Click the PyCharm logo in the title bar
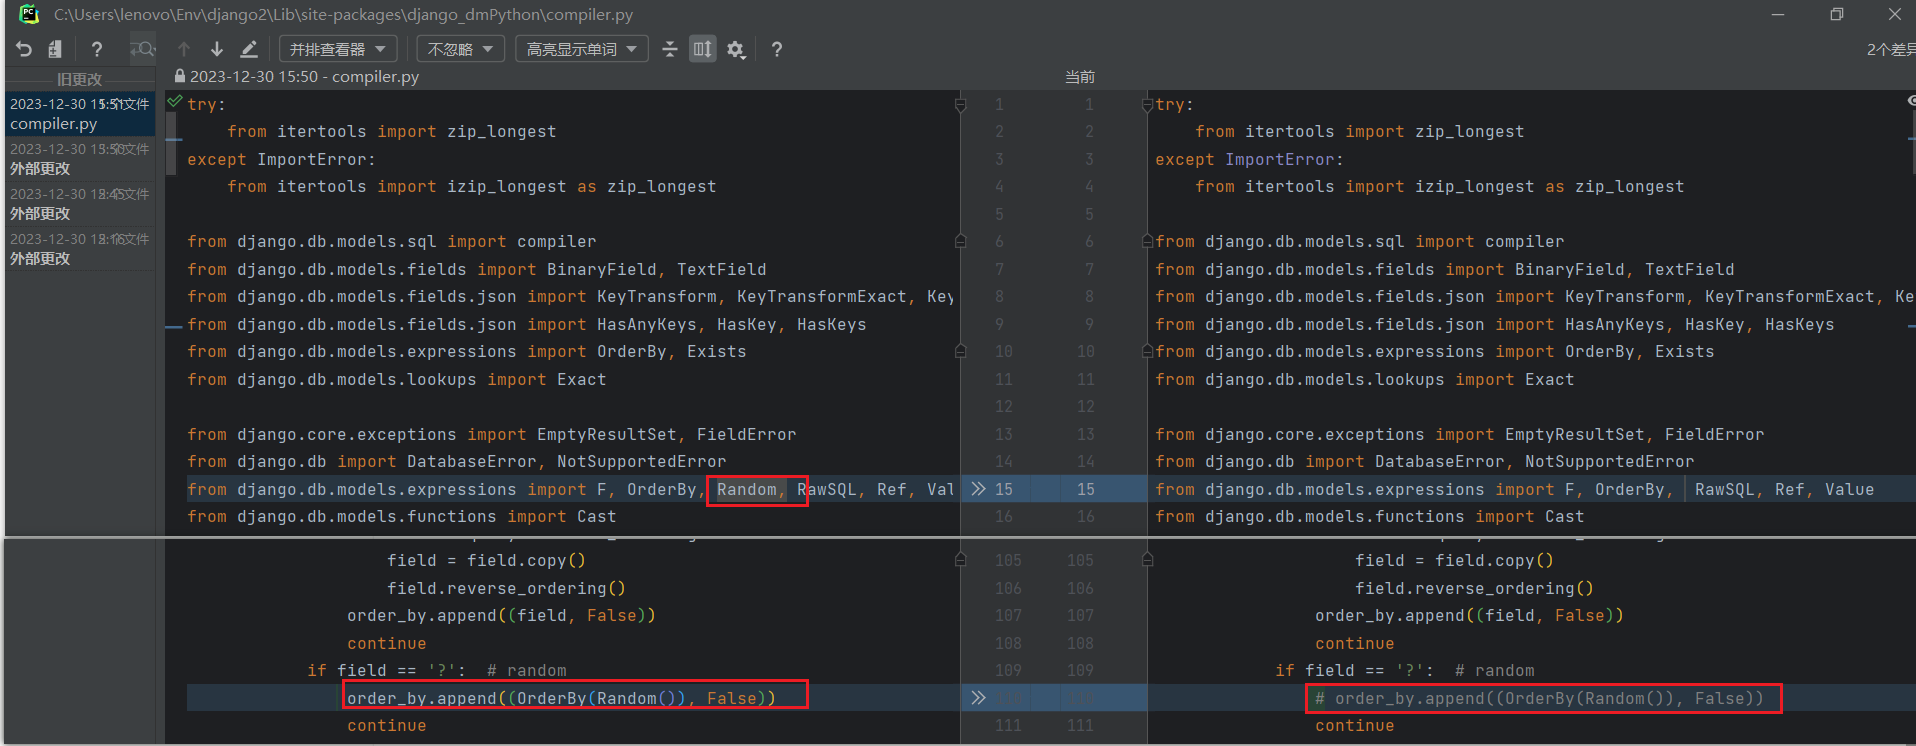Screen dimensions: 1916x746 (29, 14)
